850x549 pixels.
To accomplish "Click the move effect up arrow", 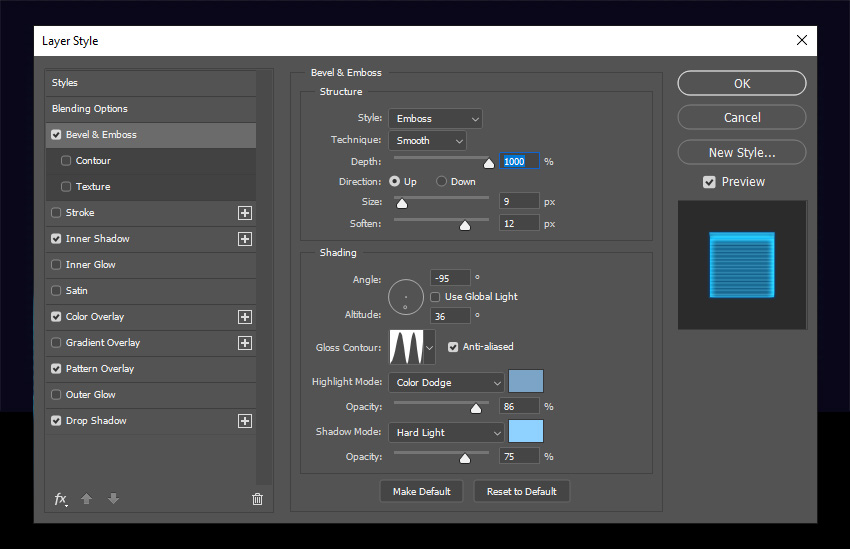I will (86, 499).
